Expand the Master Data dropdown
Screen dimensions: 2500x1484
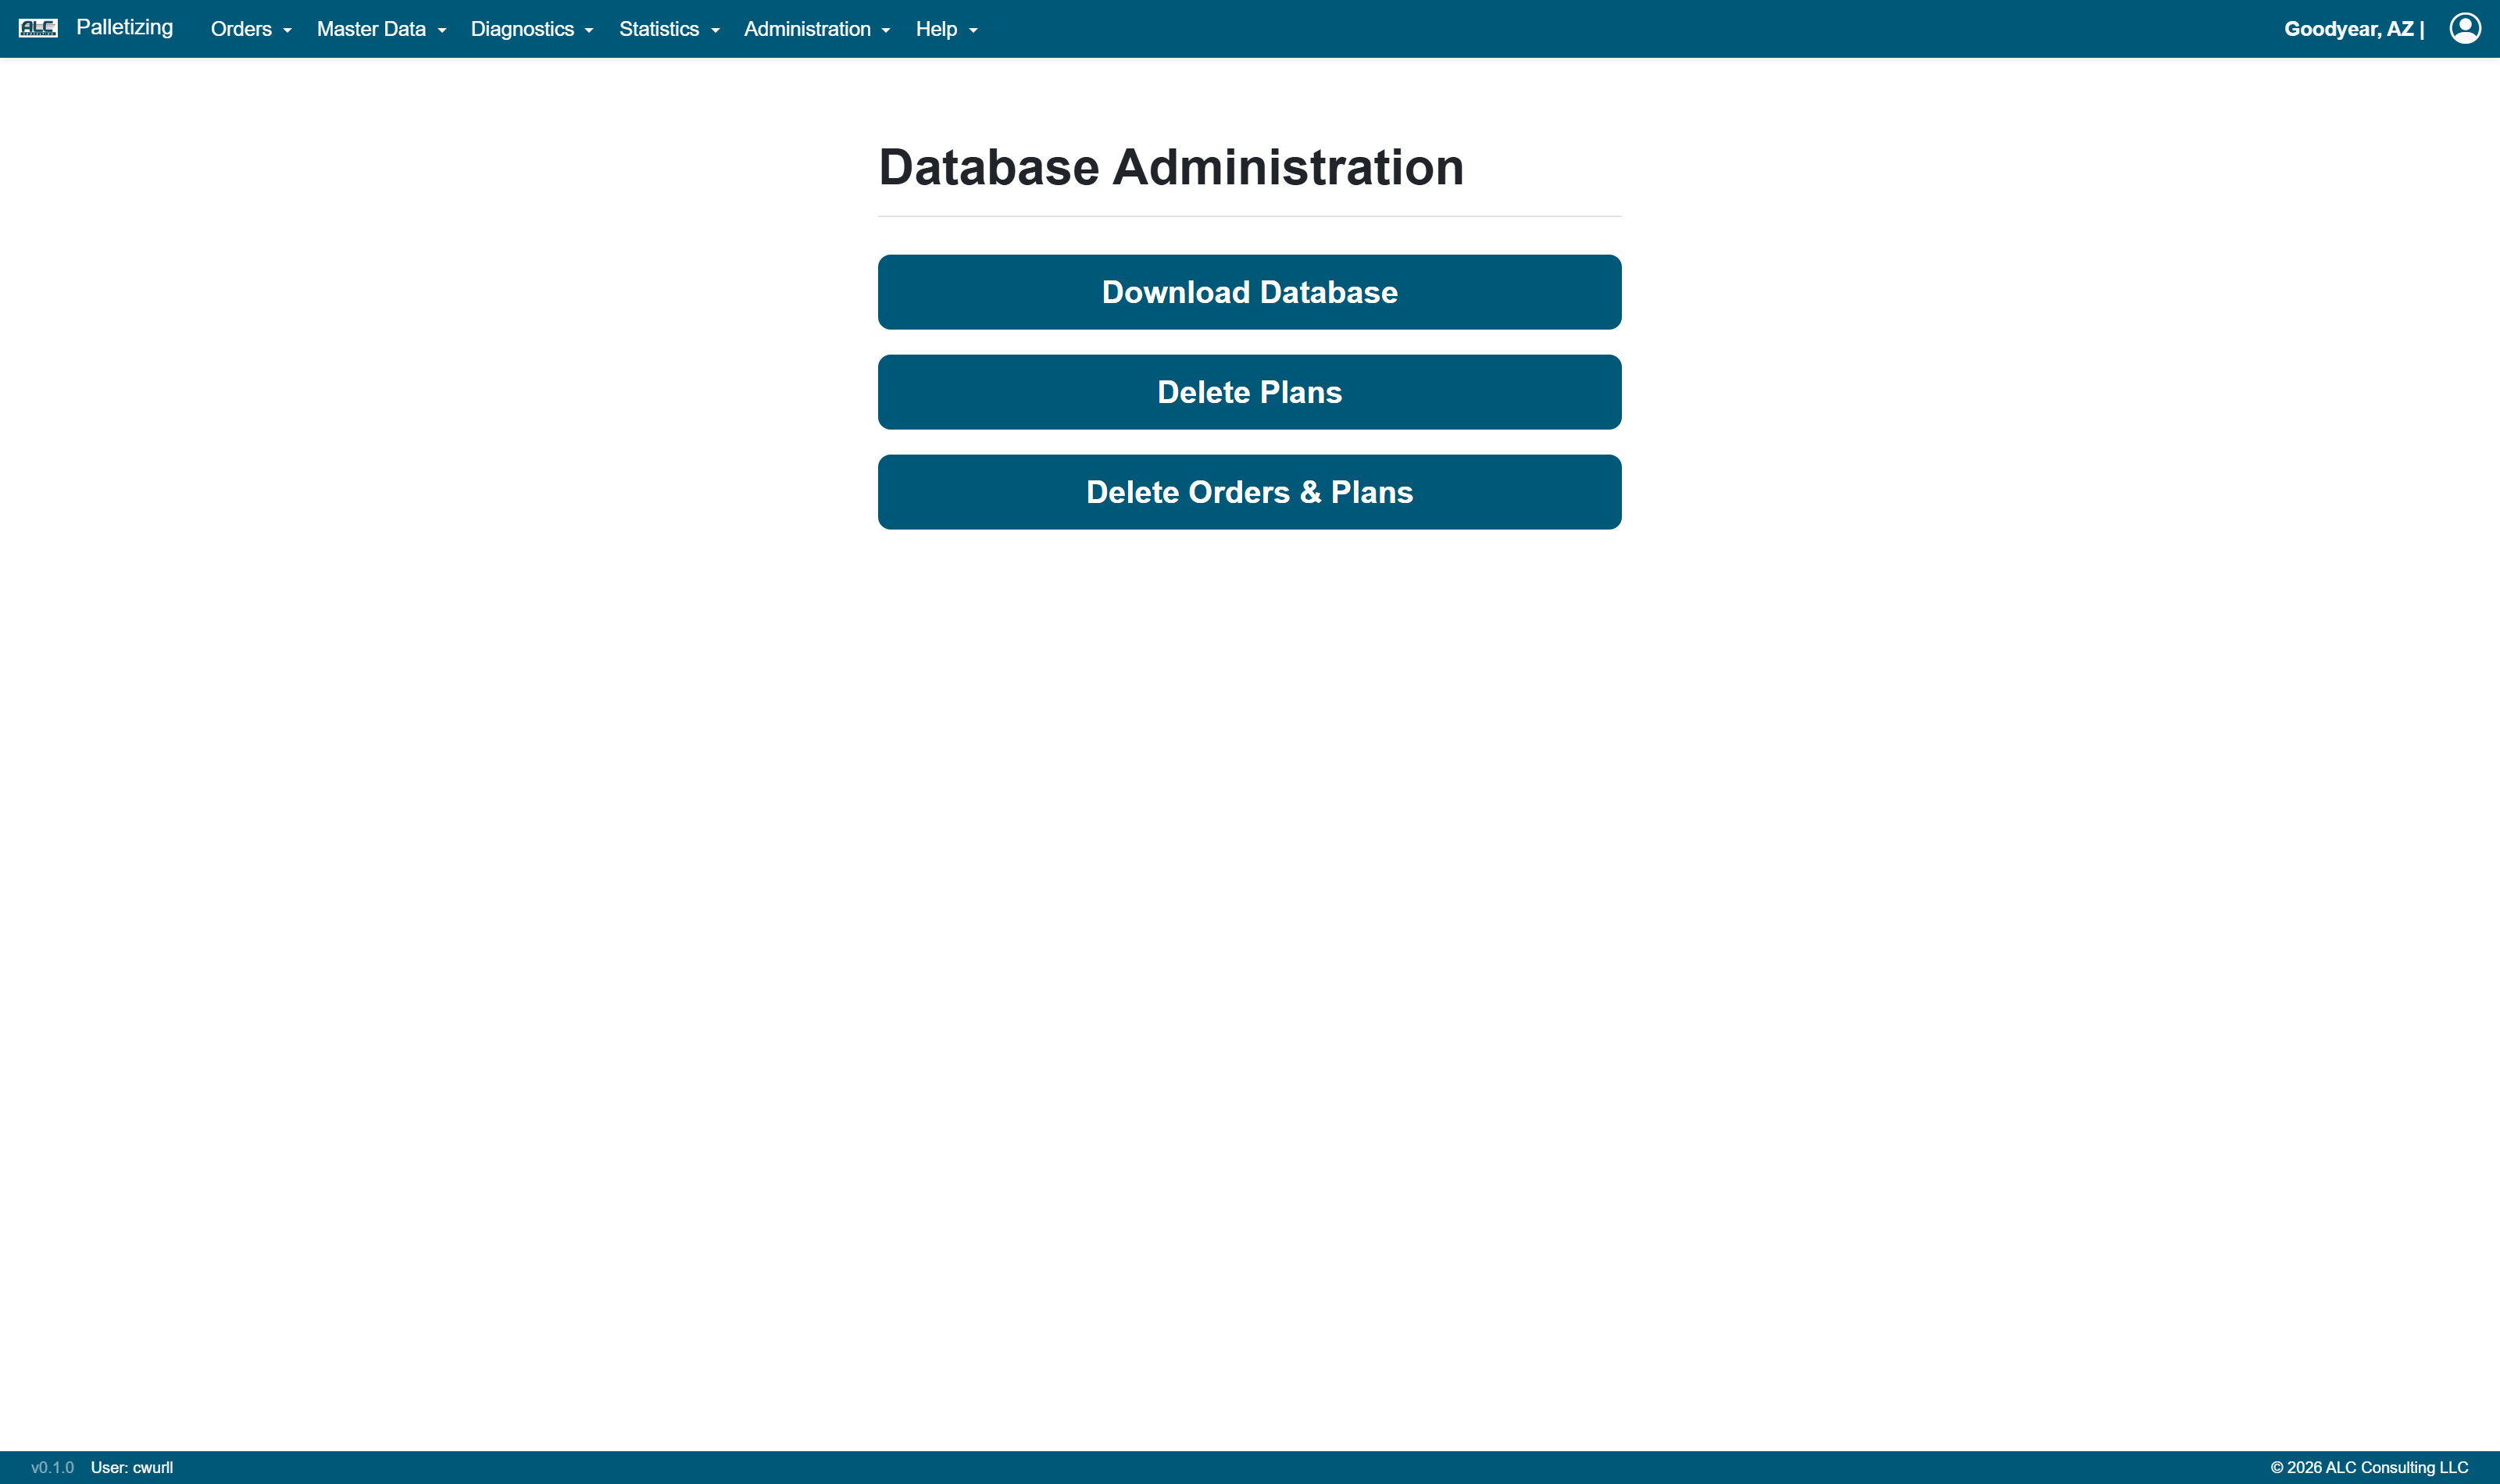coord(381,29)
